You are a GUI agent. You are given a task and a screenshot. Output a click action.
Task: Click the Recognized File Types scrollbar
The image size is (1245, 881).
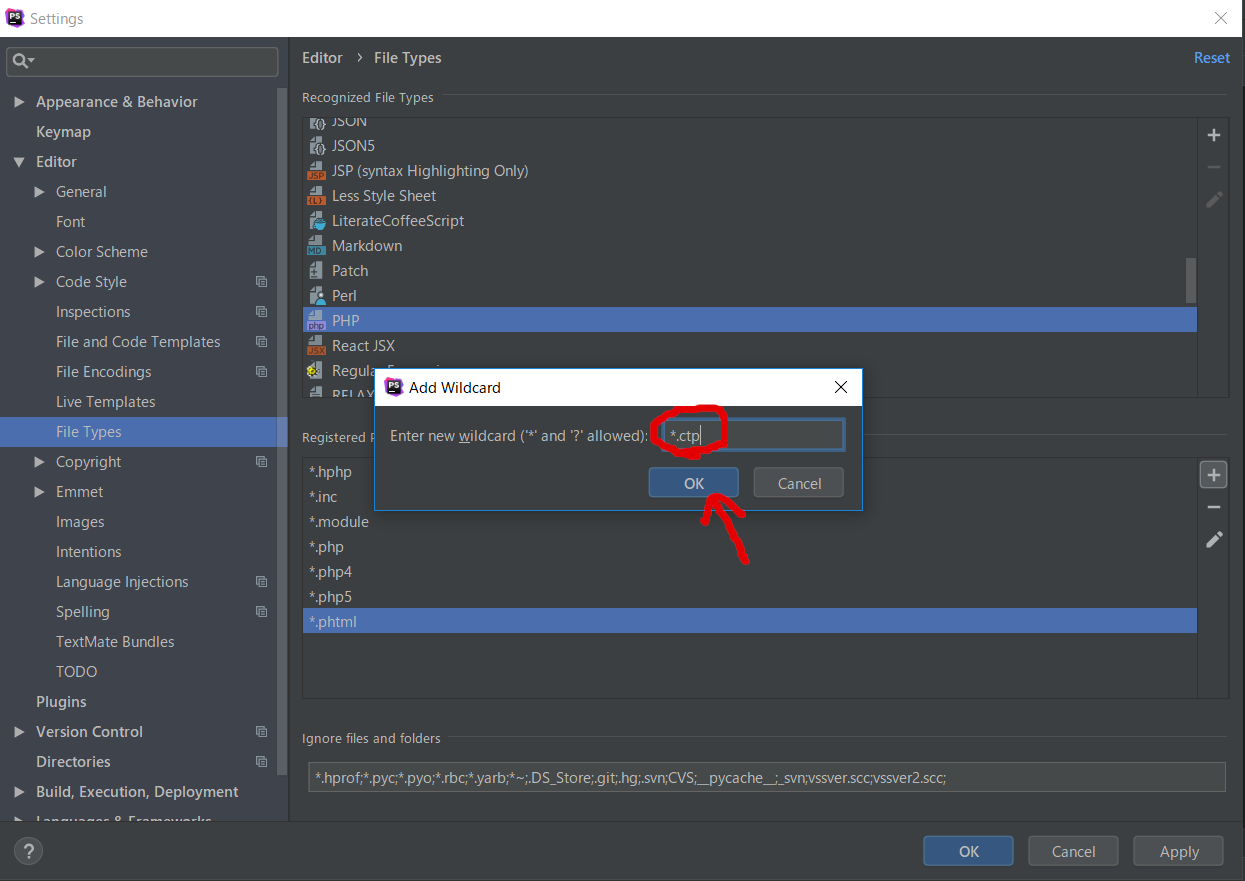click(x=1190, y=280)
